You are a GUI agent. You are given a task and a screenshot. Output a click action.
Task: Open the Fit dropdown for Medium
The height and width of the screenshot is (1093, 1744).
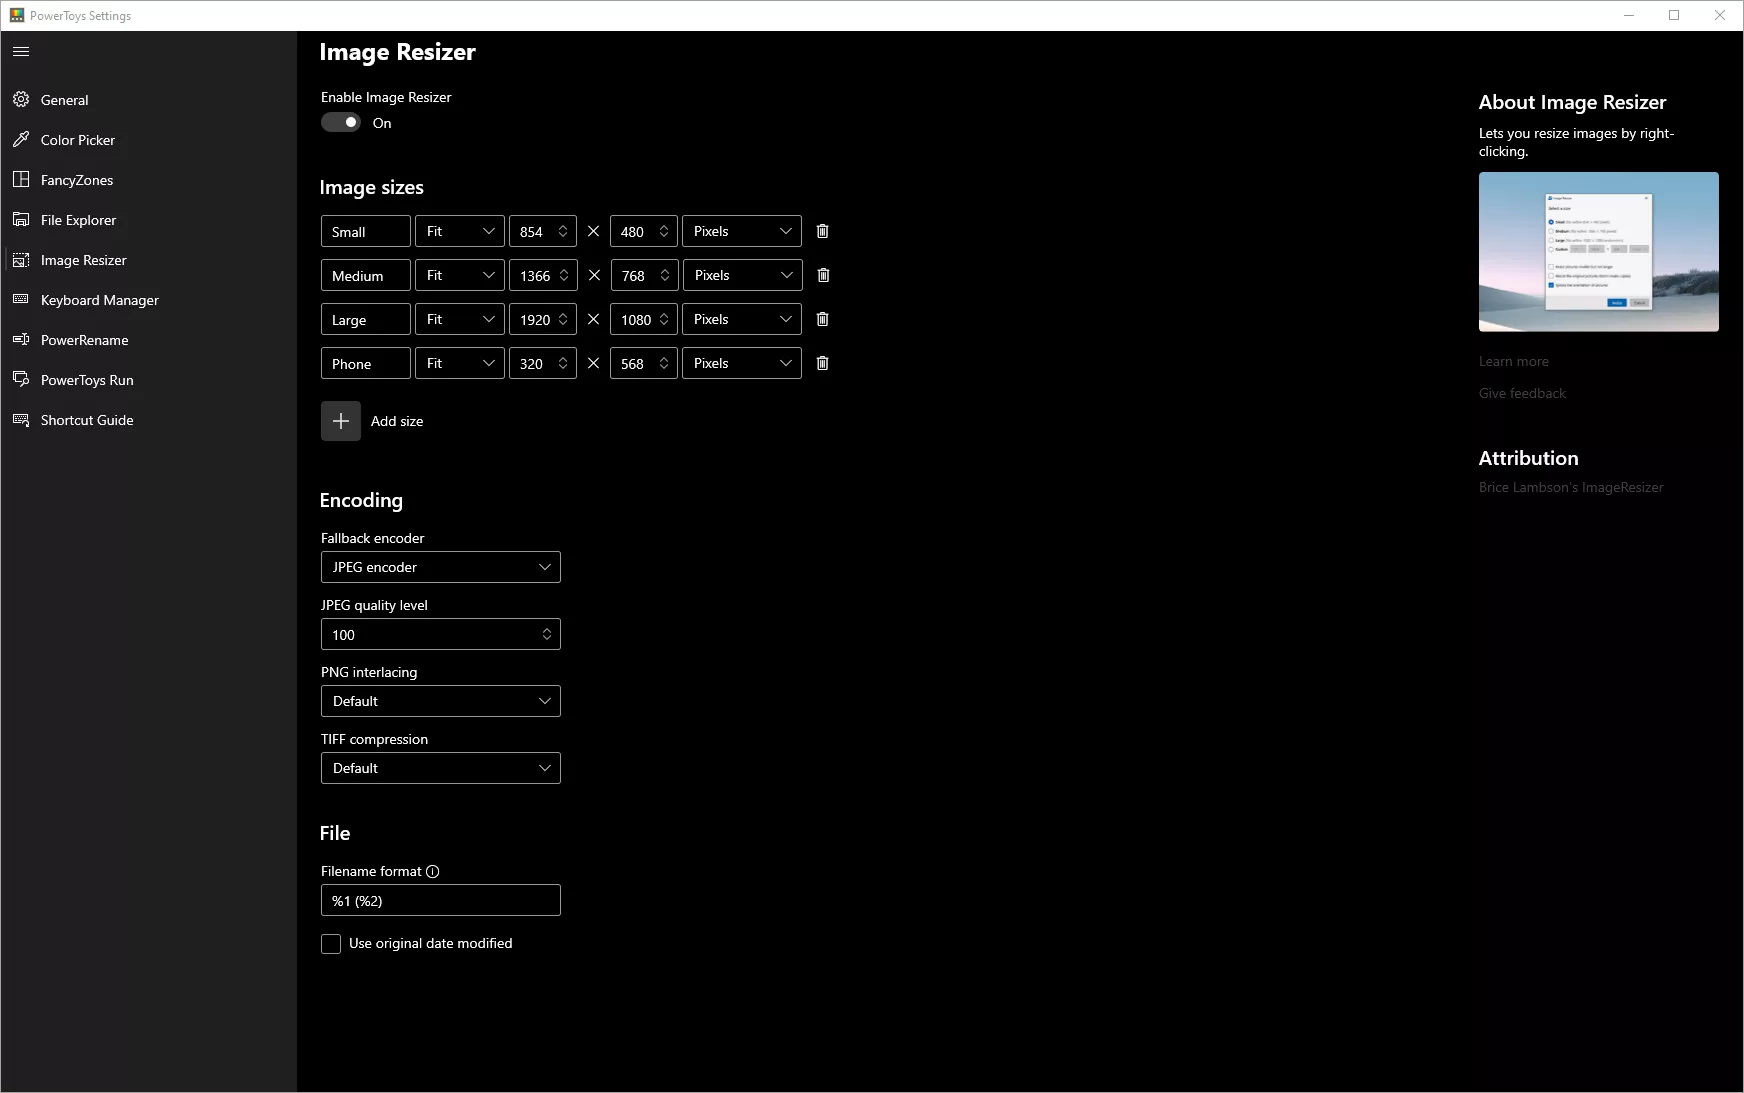click(460, 275)
